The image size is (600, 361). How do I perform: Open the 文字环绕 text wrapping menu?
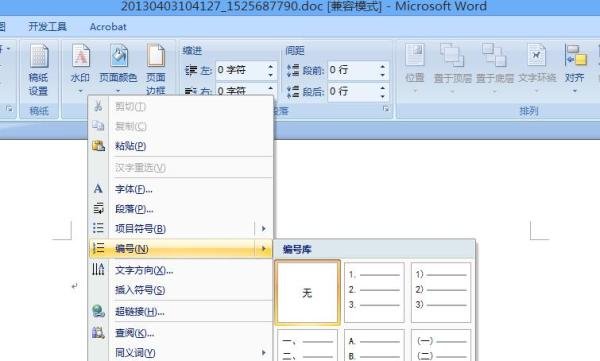537,68
